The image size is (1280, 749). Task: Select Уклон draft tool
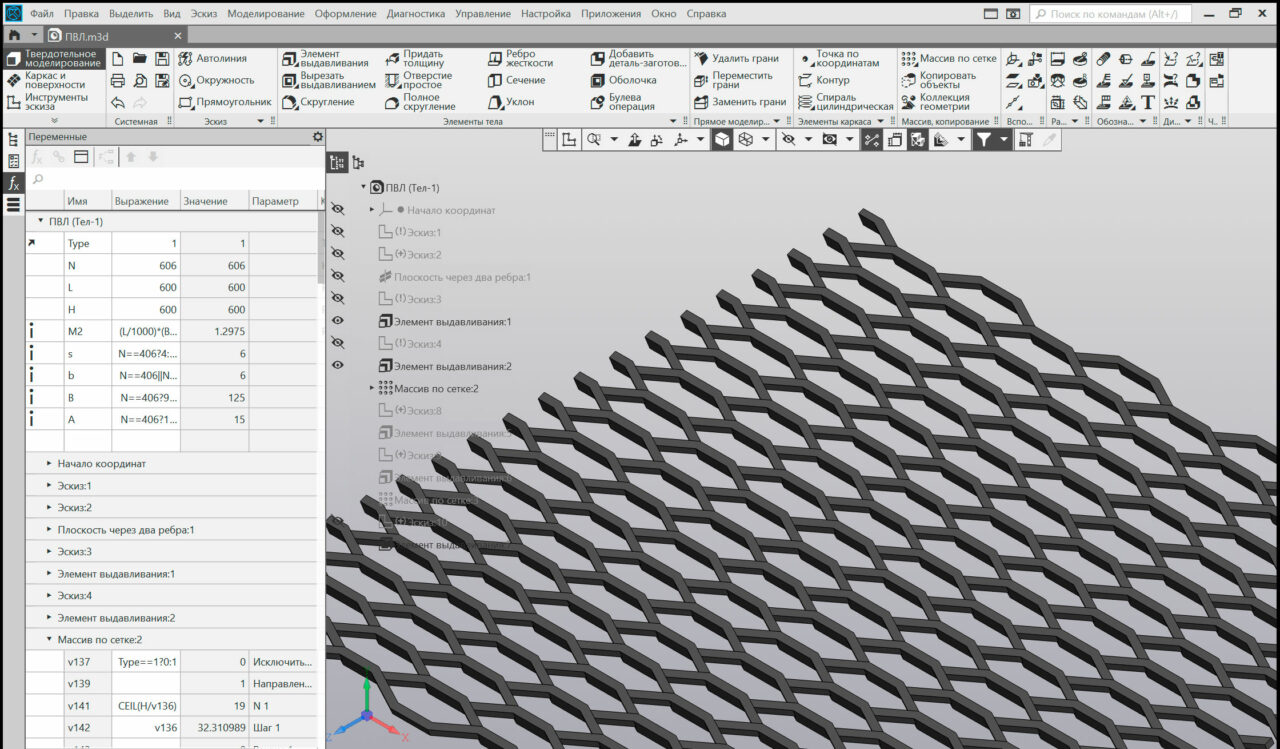pos(511,102)
